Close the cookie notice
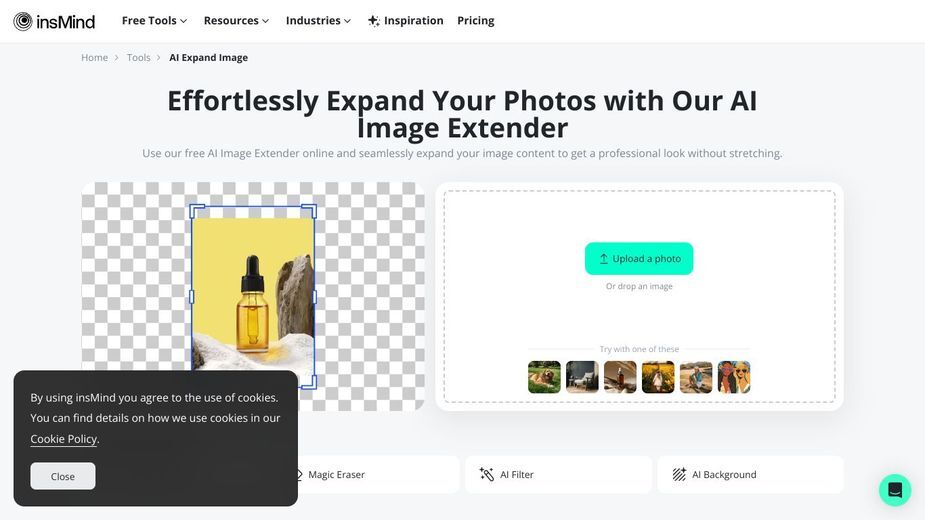This screenshot has width=925, height=520. [63, 476]
